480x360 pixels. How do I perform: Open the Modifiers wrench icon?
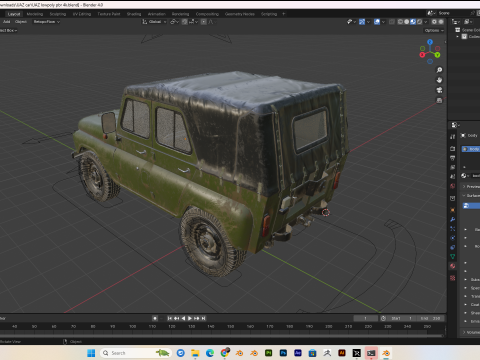[452, 219]
